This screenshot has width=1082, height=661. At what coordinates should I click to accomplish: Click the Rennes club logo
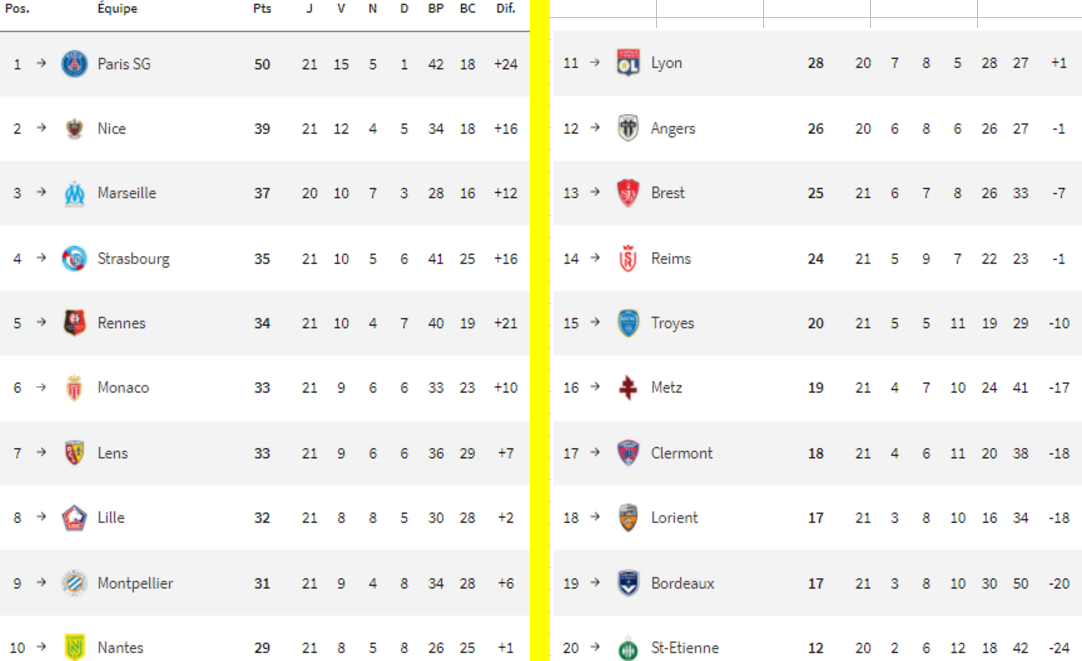coord(74,323)
